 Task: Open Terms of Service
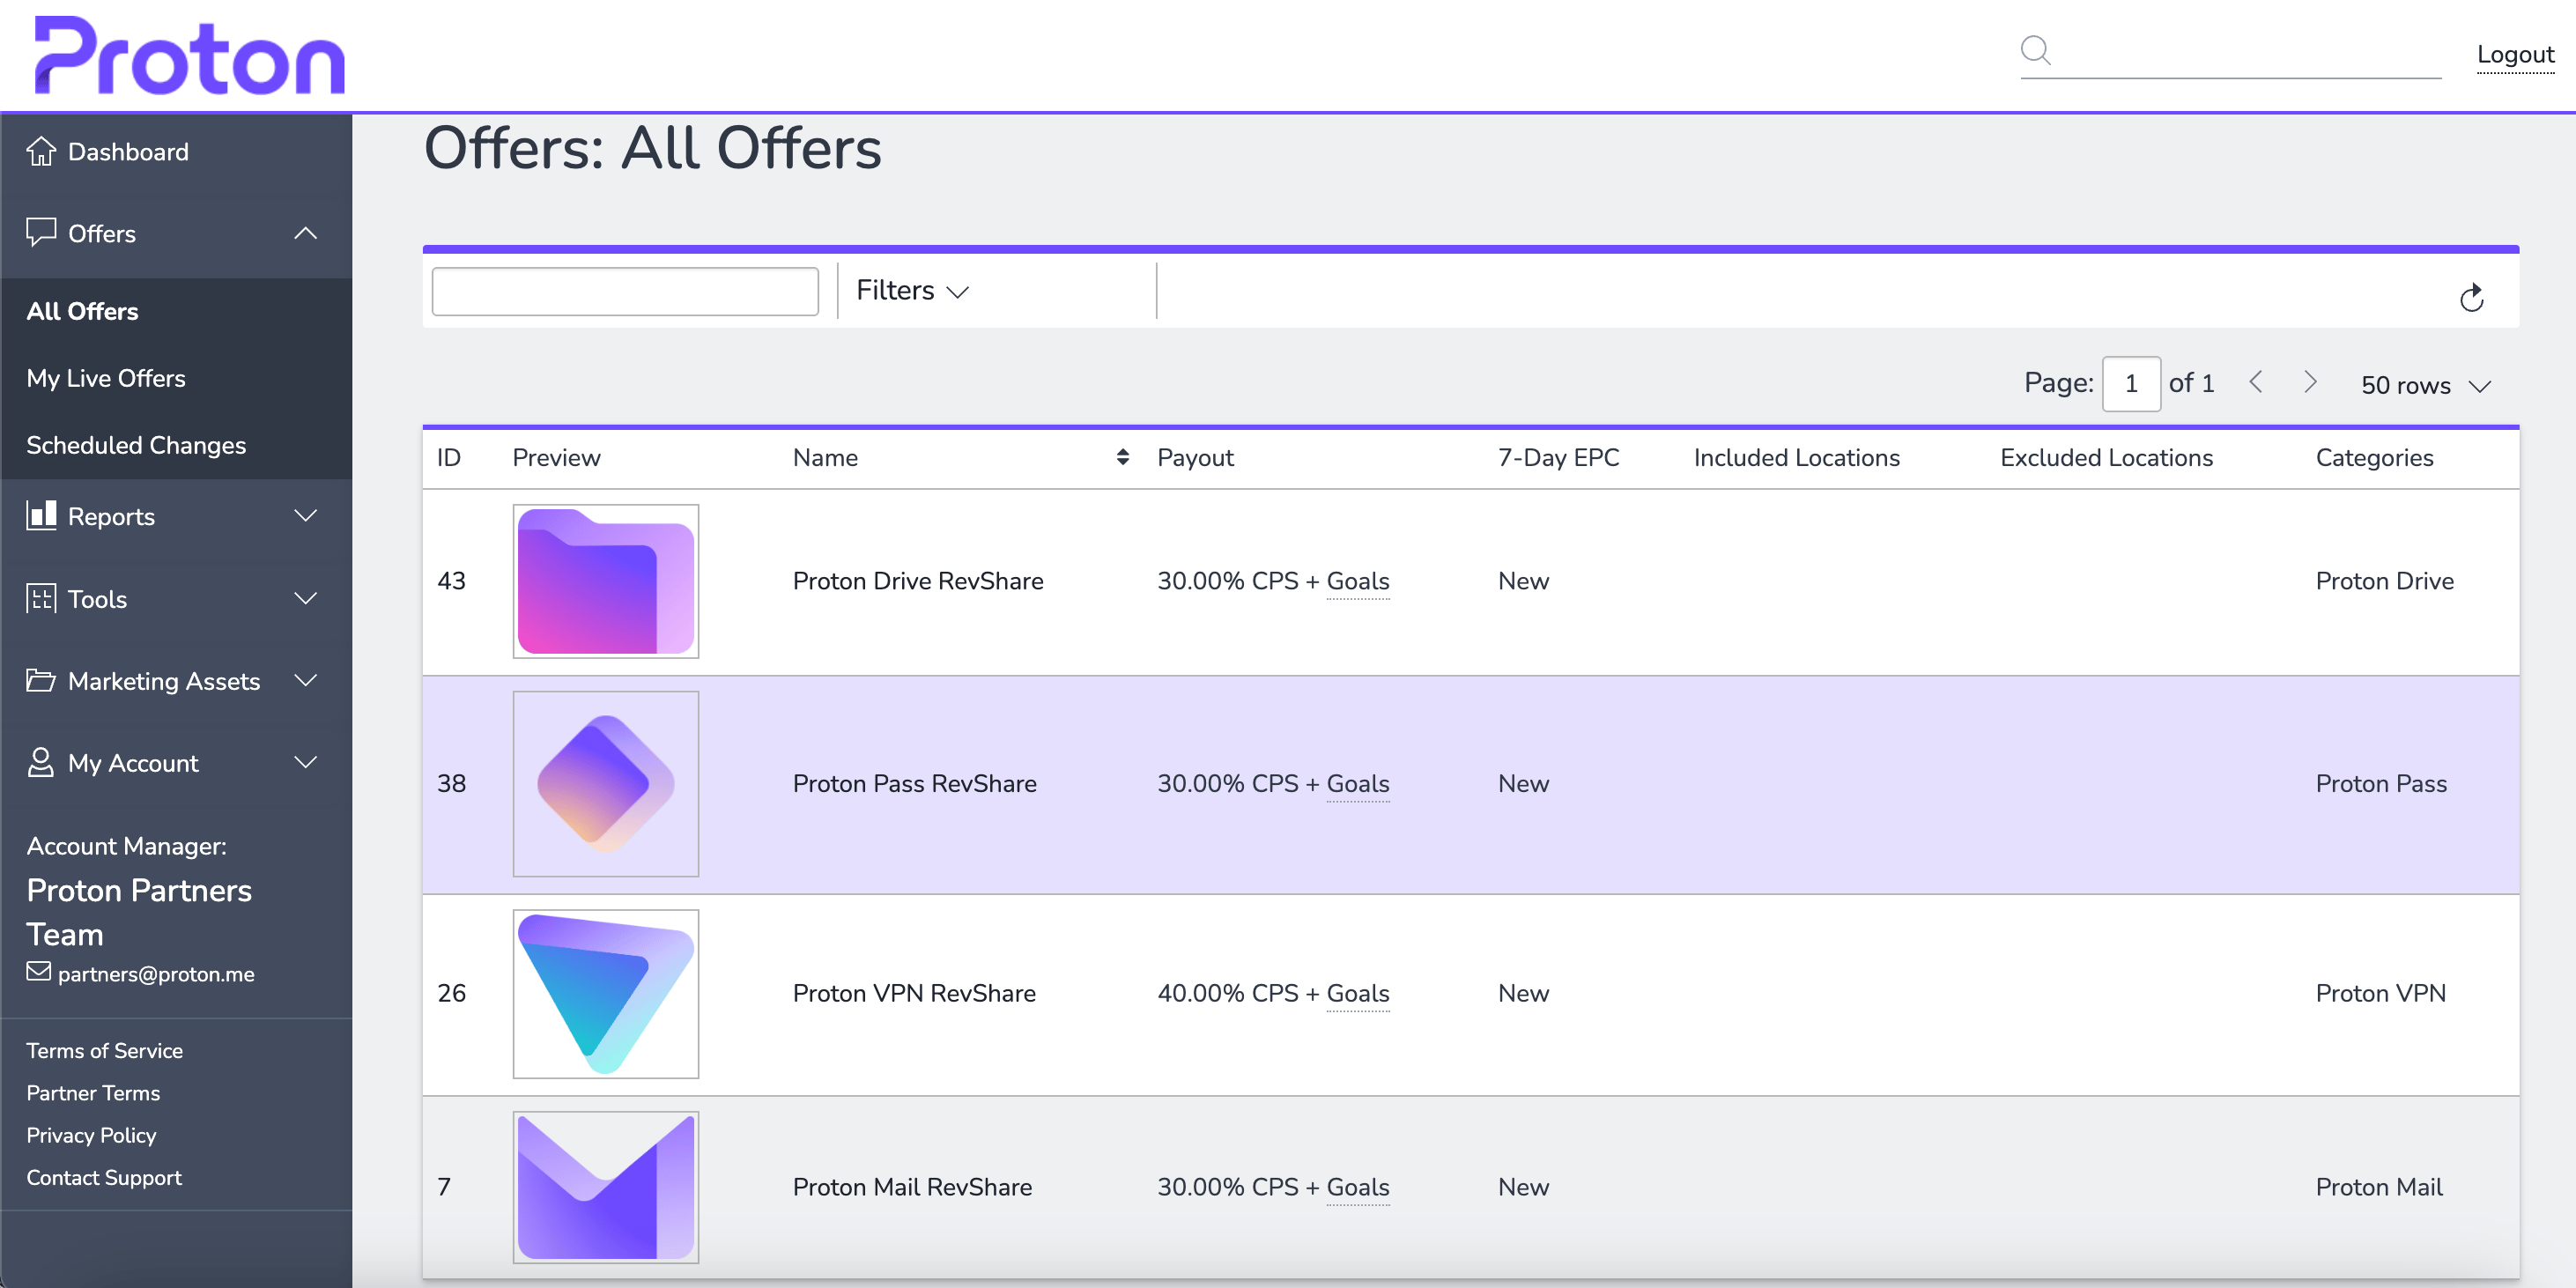104,1050
